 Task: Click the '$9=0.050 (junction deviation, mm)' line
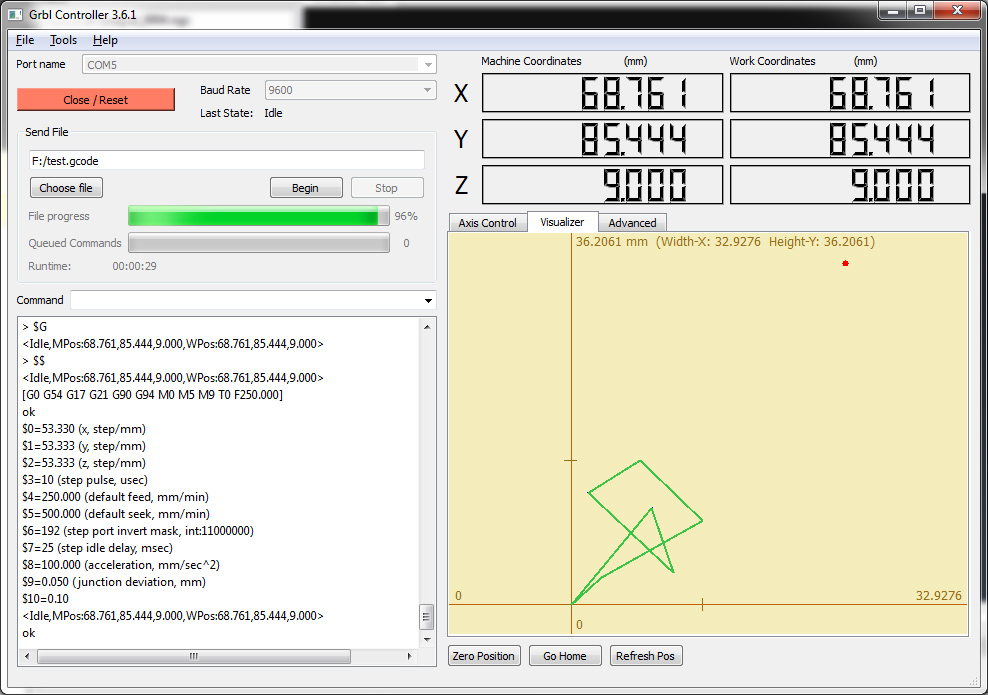tap(114, 582)
